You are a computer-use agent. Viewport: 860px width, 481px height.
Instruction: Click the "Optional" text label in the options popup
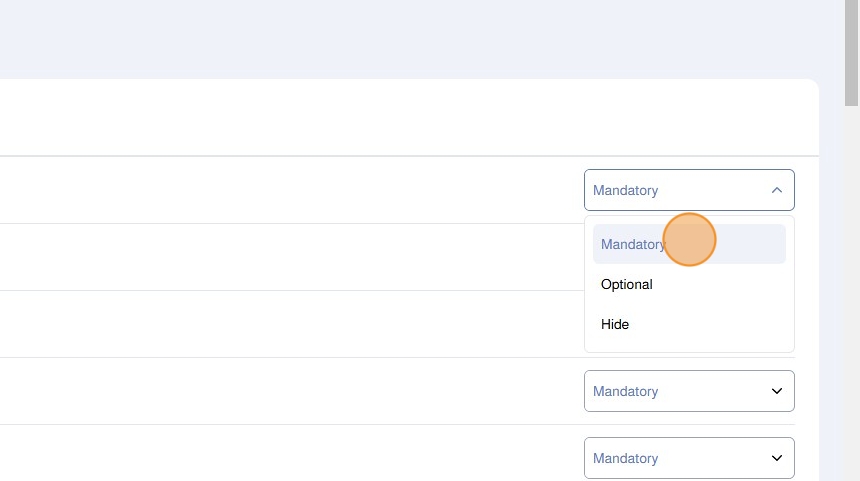(627, 284)
